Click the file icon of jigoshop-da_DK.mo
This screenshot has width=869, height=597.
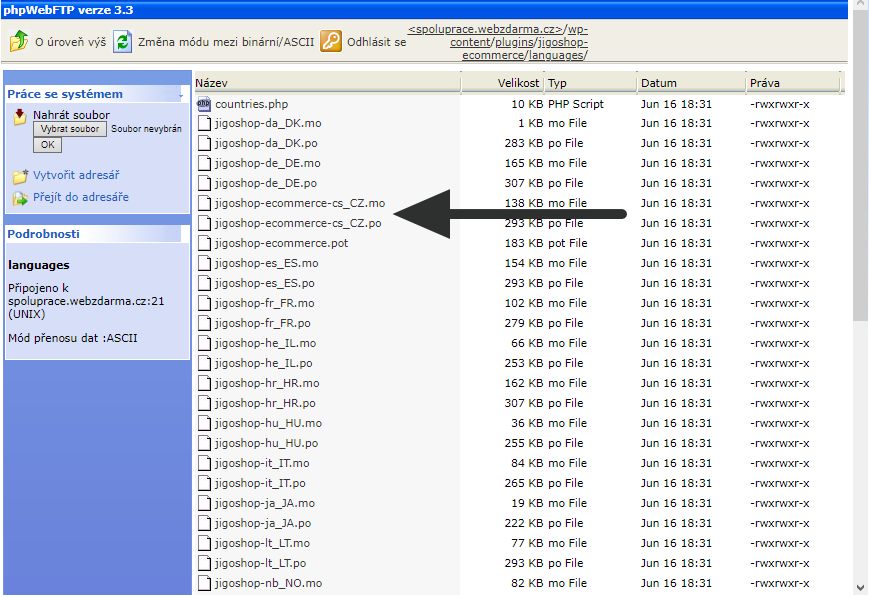205,123
